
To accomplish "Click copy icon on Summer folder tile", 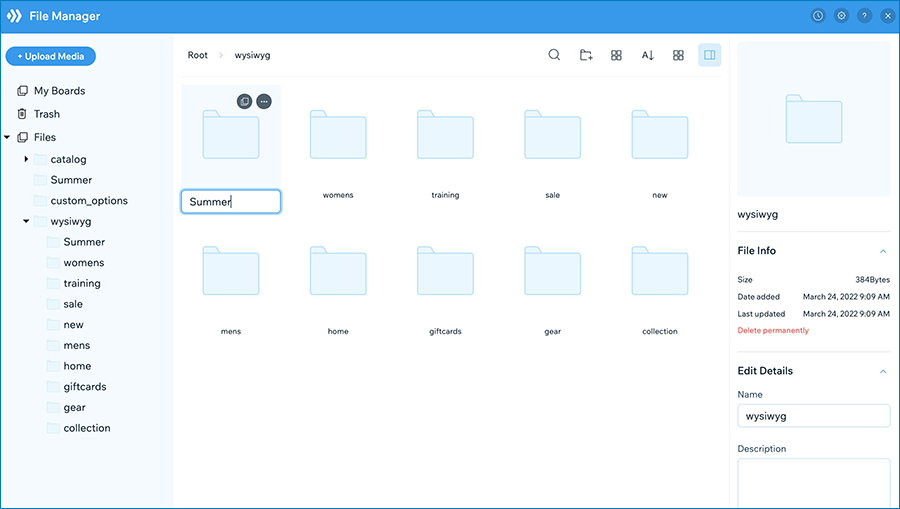I will click(245, 102).
